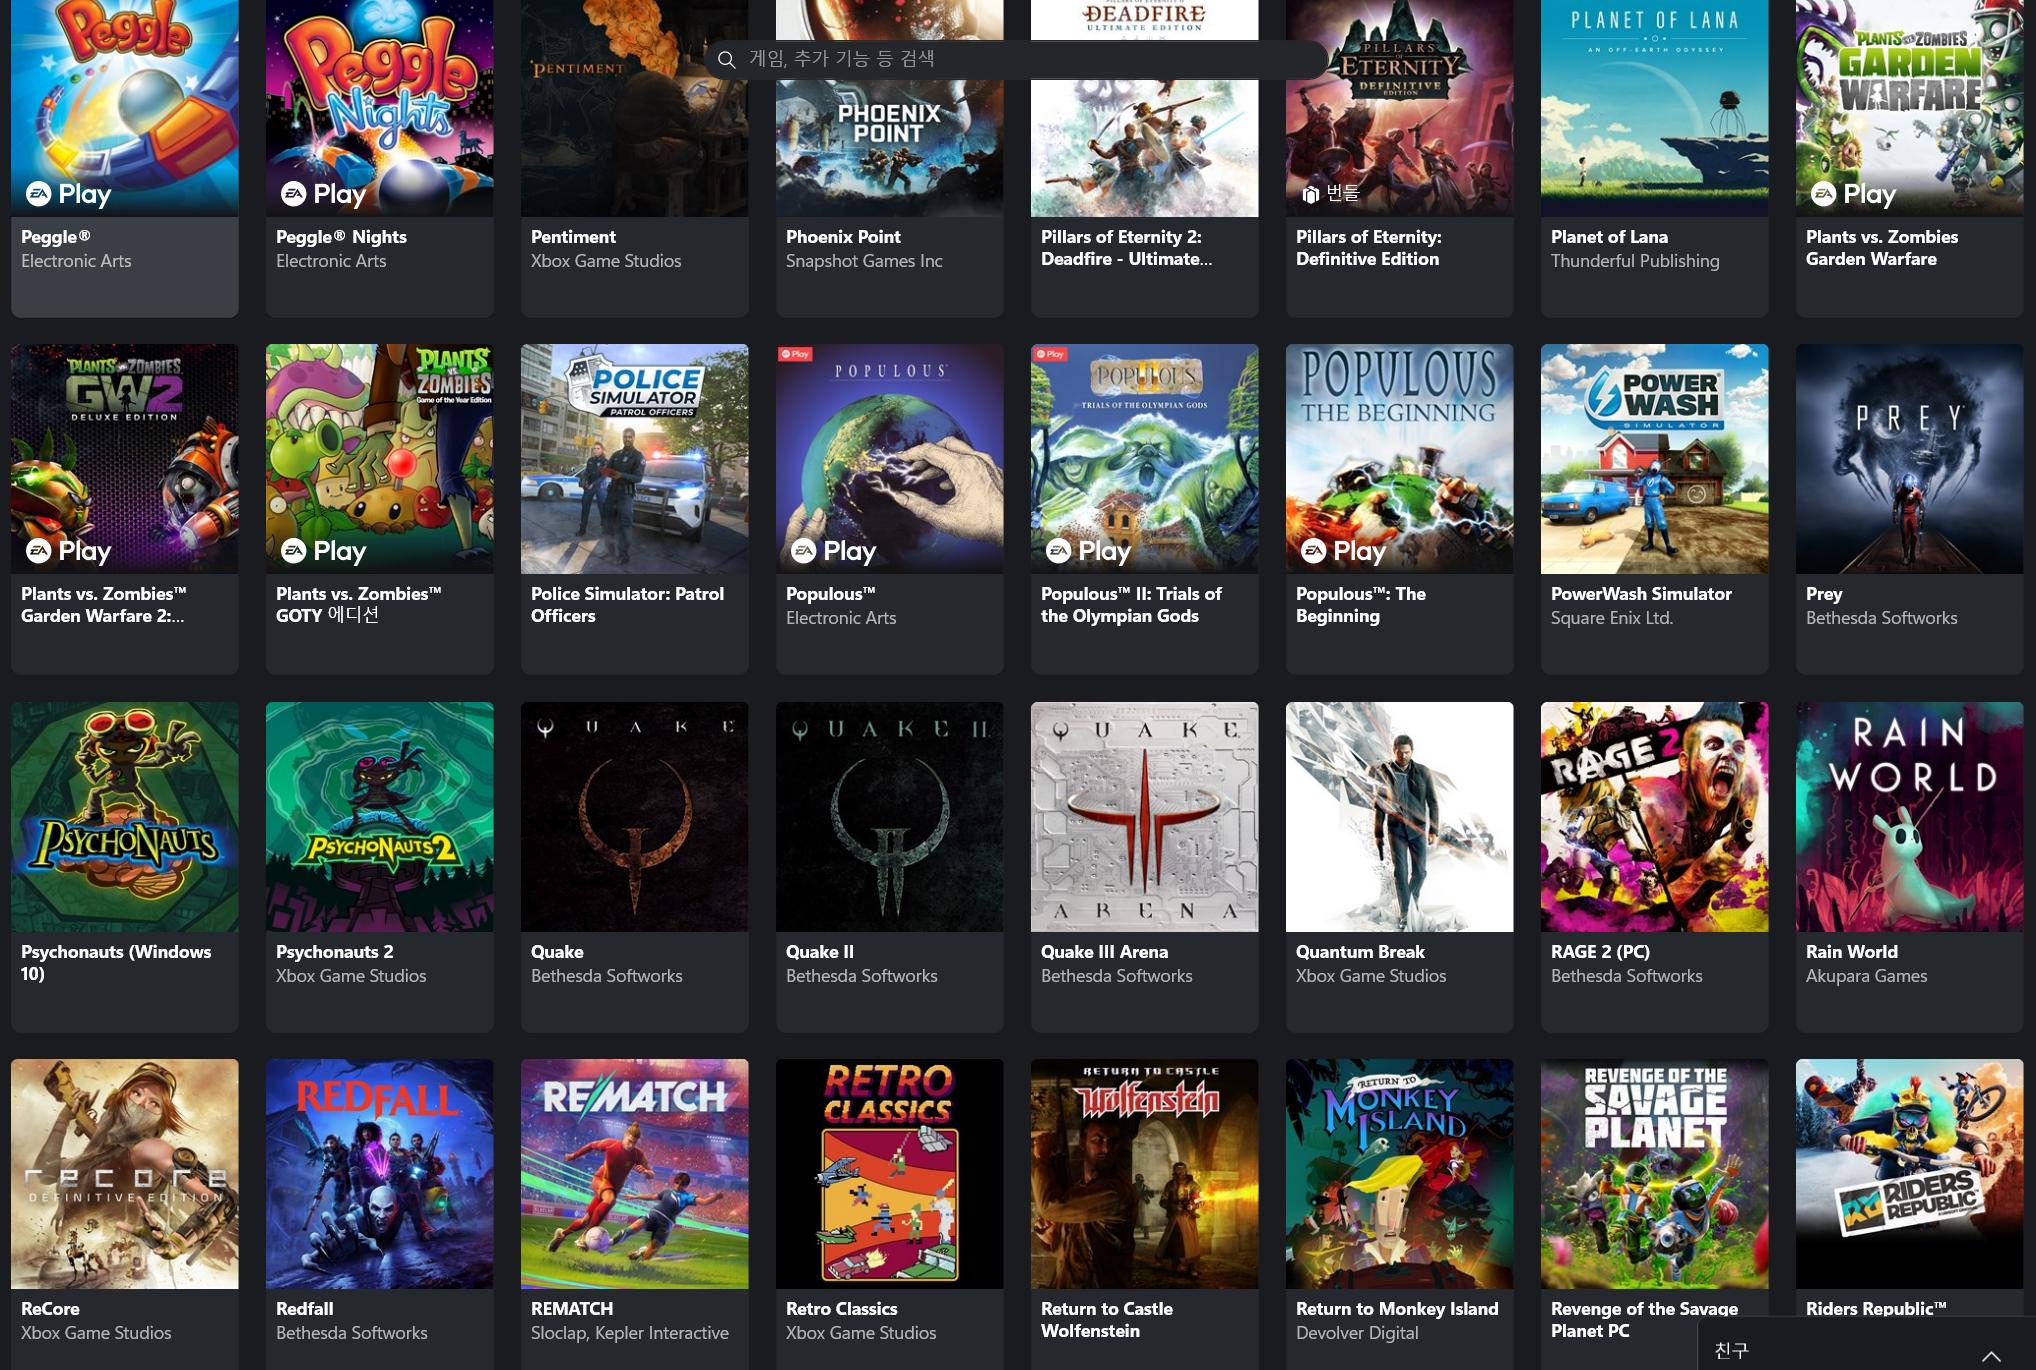Viewport: 2036px width, 1370px height.
Task: Select Quake III Arena cover art
Action: 1144,817
